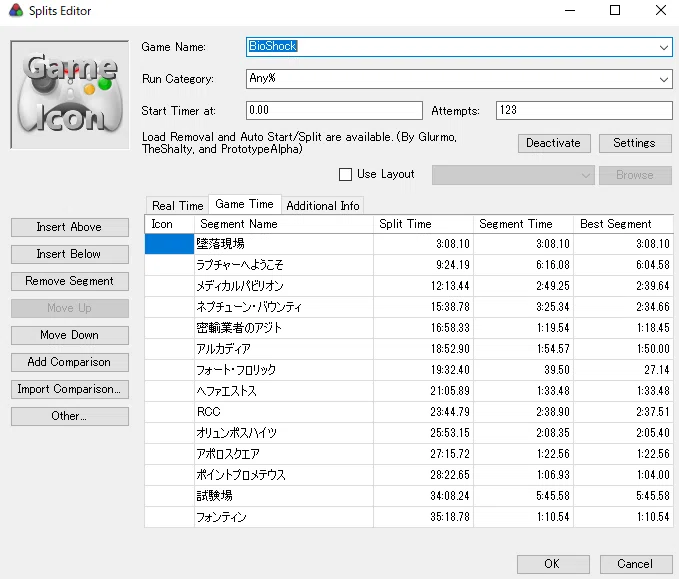This screenshot has width=679, height=579.
Task: Click the Segment Name column header
Action: point(284,224)
